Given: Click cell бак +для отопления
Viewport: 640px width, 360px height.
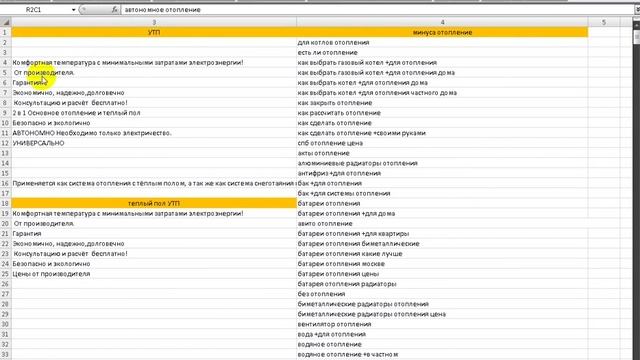Looking at the screenshot, I should click(x=442, y=183).
